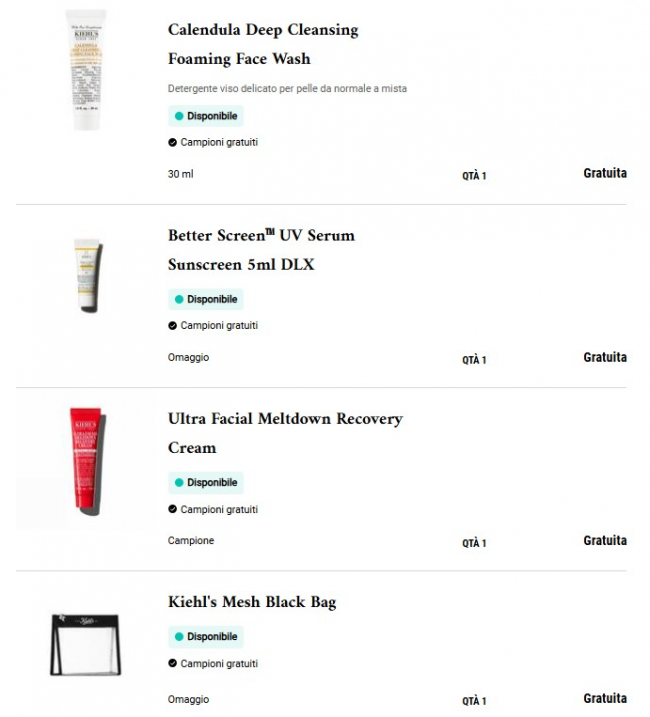Click Gratuita price for Better Screen UV Serum

coord(605,357)
